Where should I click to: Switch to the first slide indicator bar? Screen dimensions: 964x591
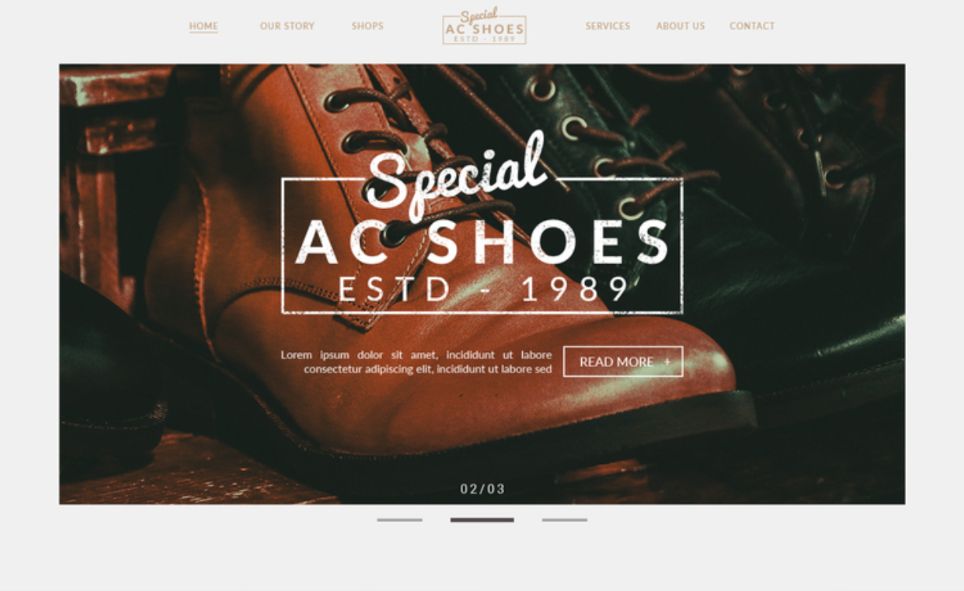[x=400, y=520]
